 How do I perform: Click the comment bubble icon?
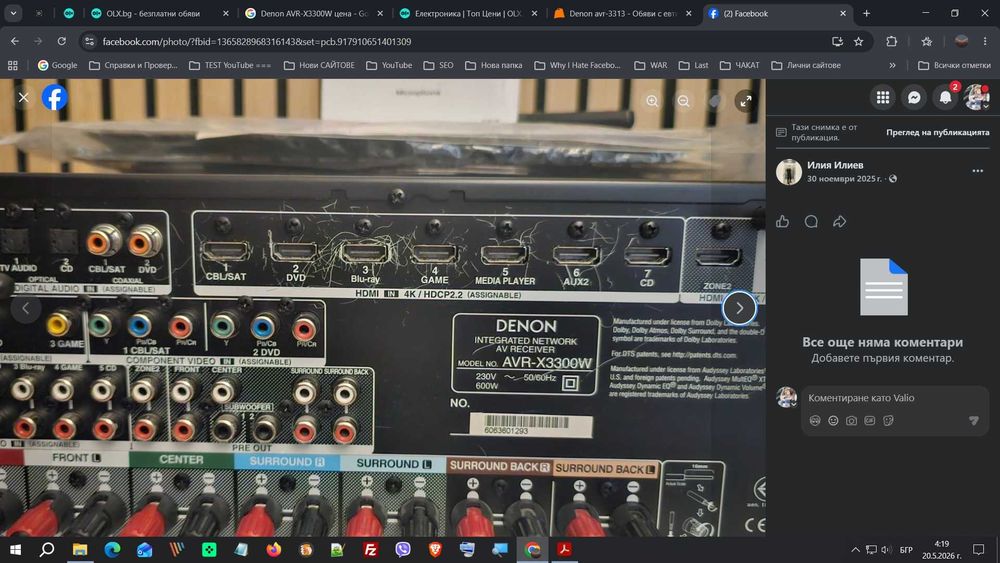(x=811, y=221)
